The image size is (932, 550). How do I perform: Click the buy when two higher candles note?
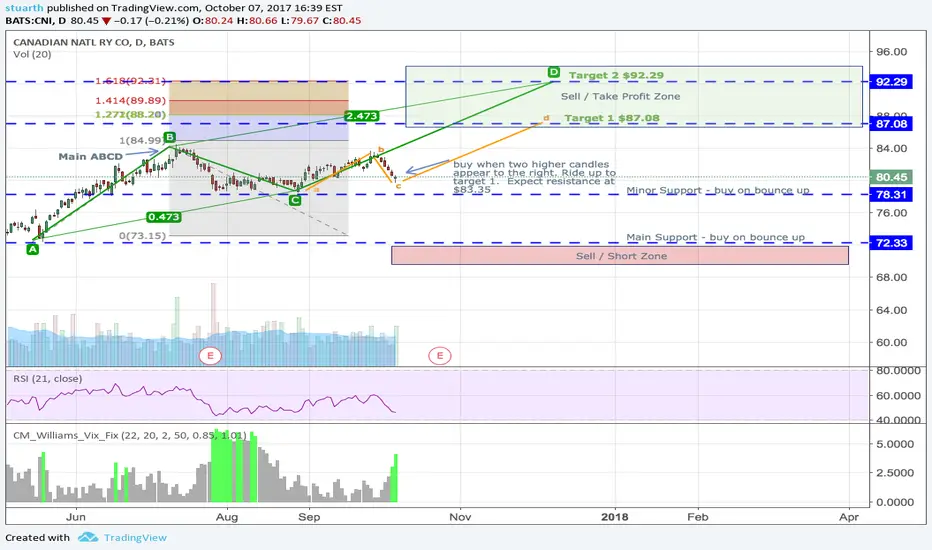click(x=534, y=177)
